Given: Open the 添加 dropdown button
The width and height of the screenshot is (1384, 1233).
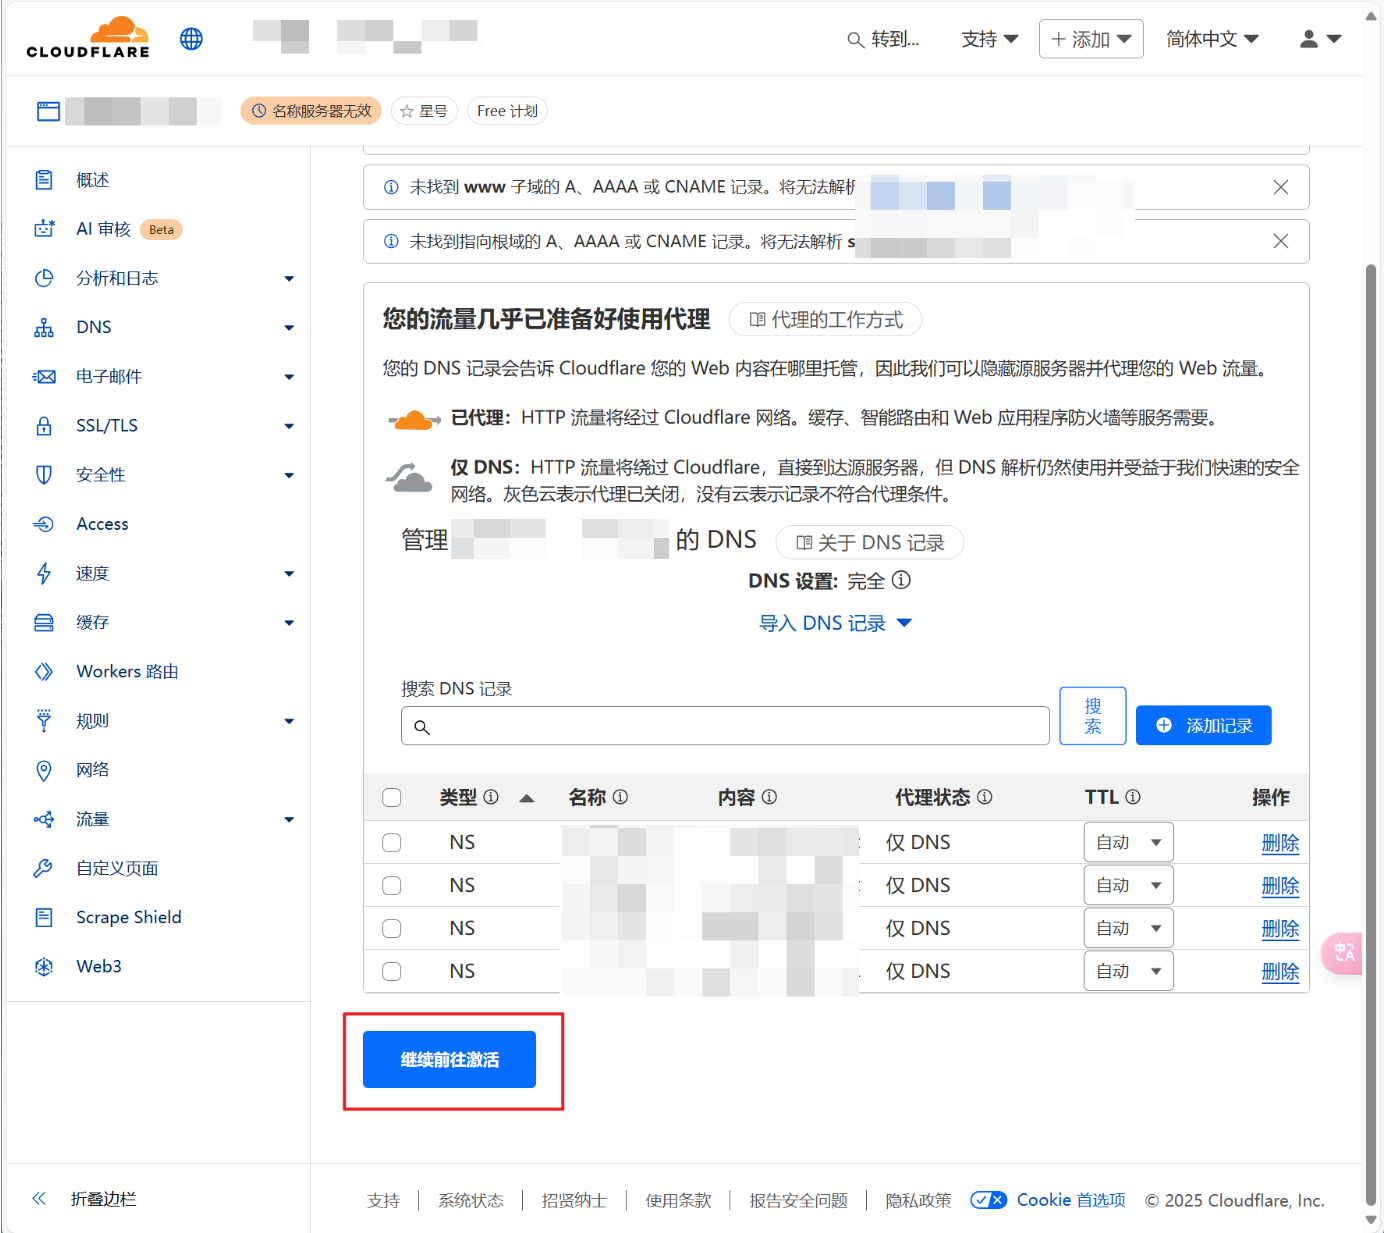Looking at the screenshot, I should click(1091, 39).
